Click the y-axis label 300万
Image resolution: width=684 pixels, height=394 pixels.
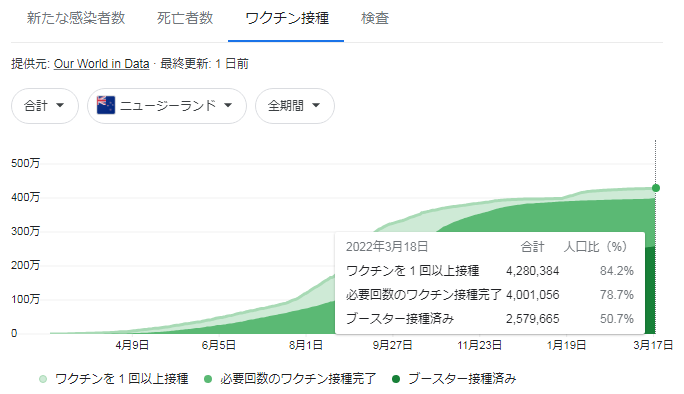(x=25, y=231)
